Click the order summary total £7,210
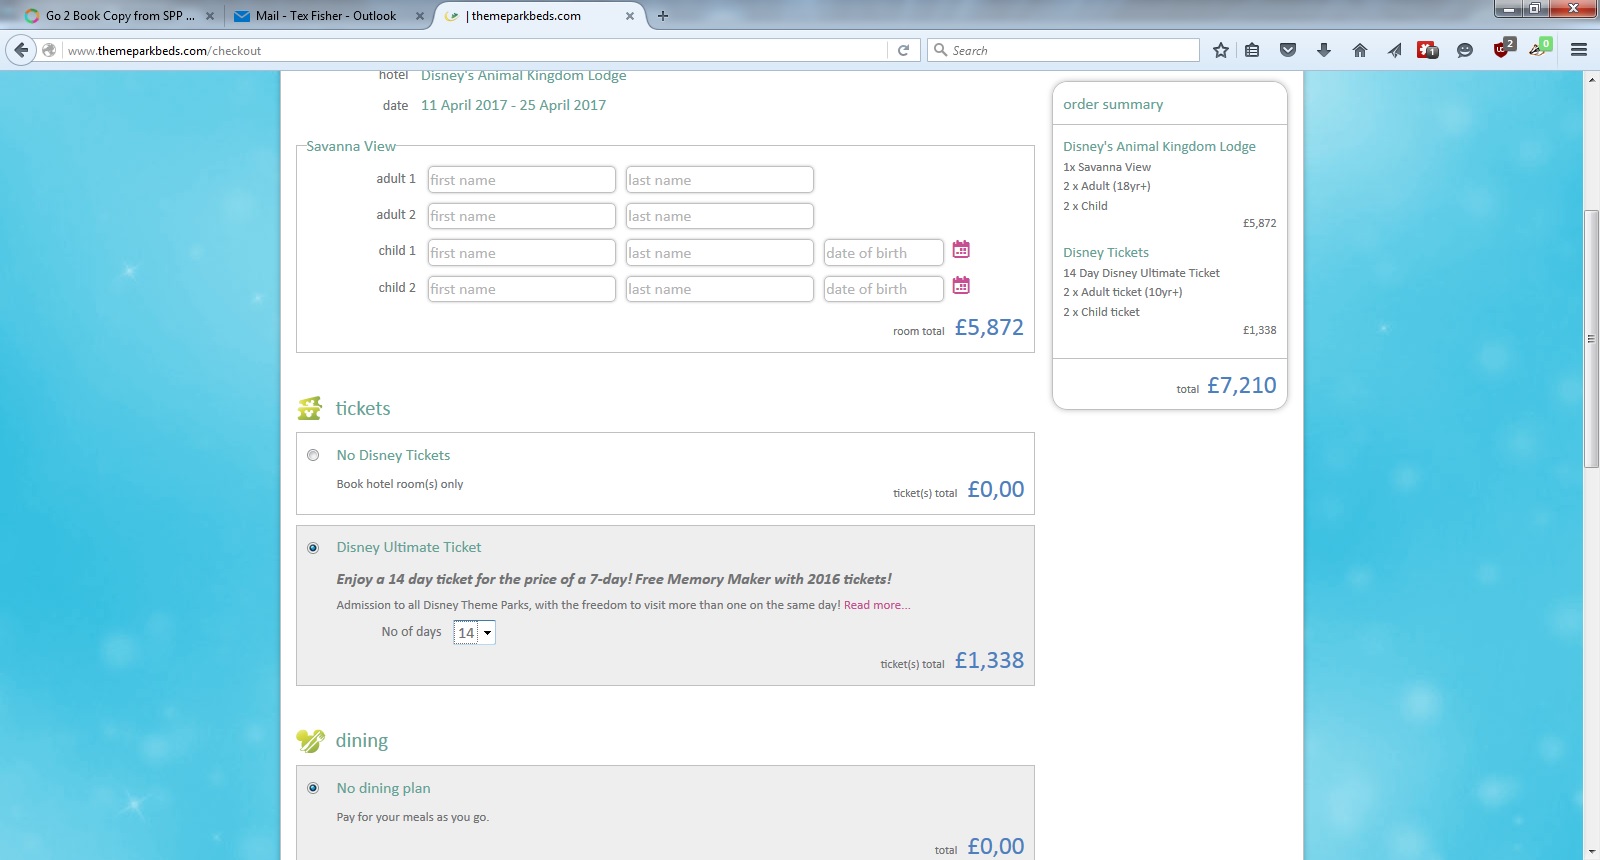 point(1241,386)
